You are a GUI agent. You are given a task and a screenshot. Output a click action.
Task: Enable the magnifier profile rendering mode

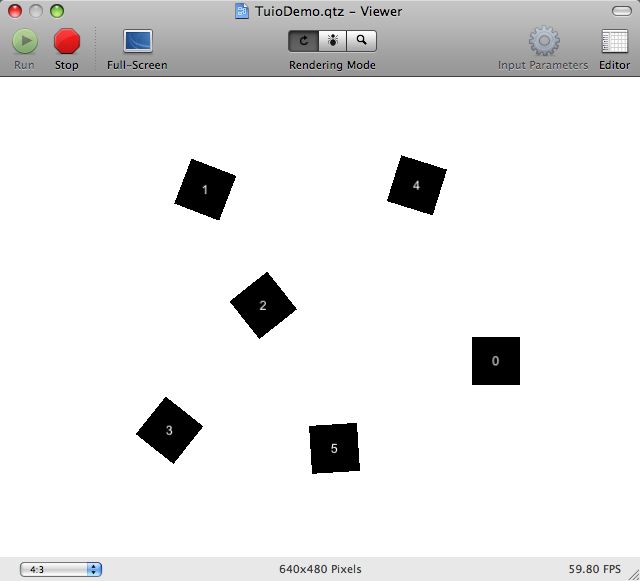(361, 41)
